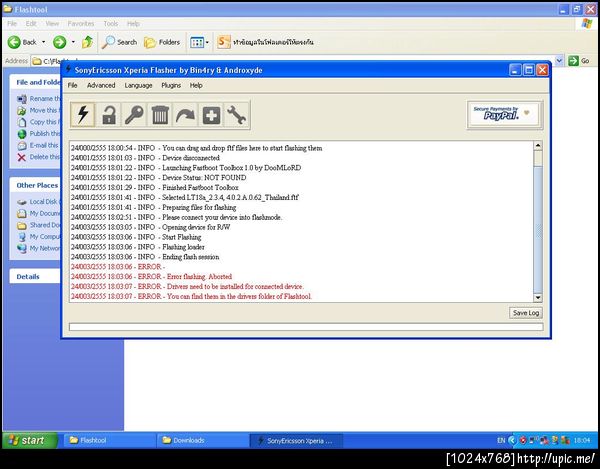Click the log scrollbar up arrow
This screenshot has height=469, width=600.
click(538, 146)
